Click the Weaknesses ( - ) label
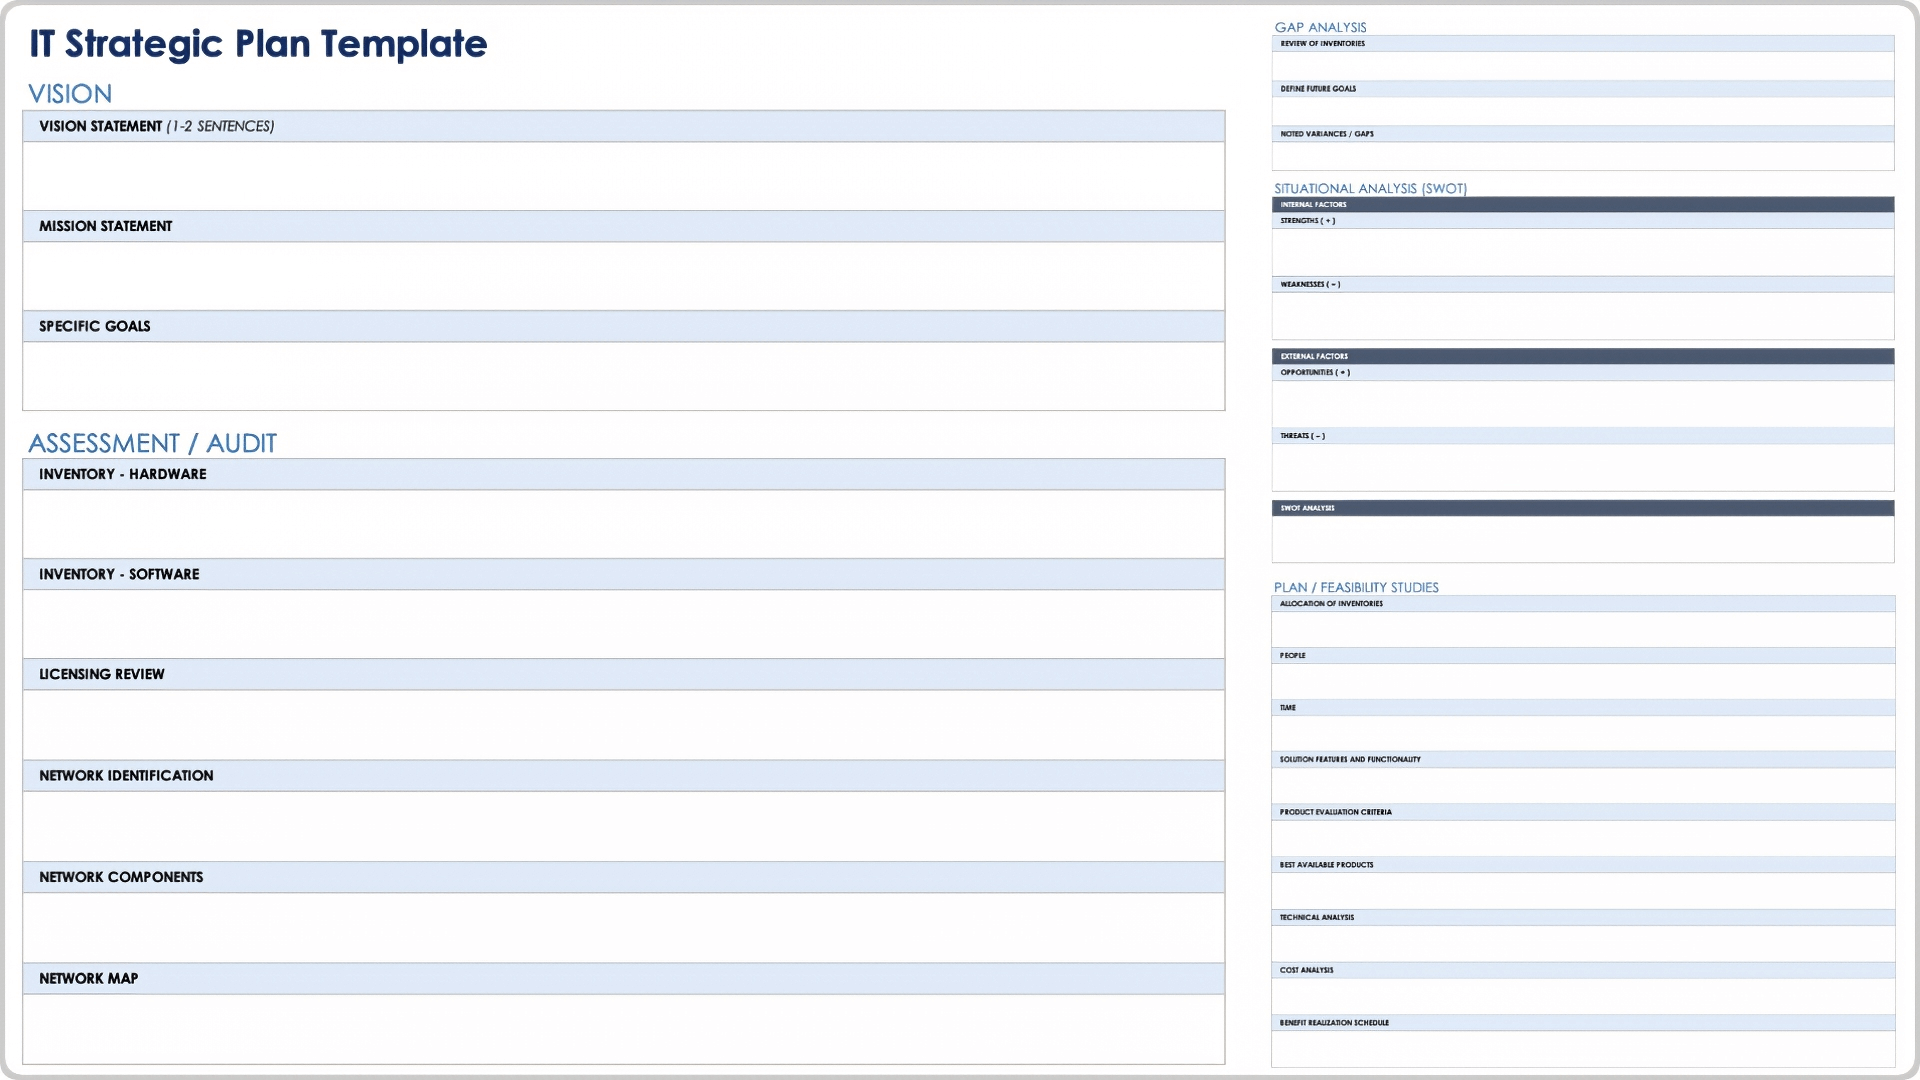 (1310, 285)
